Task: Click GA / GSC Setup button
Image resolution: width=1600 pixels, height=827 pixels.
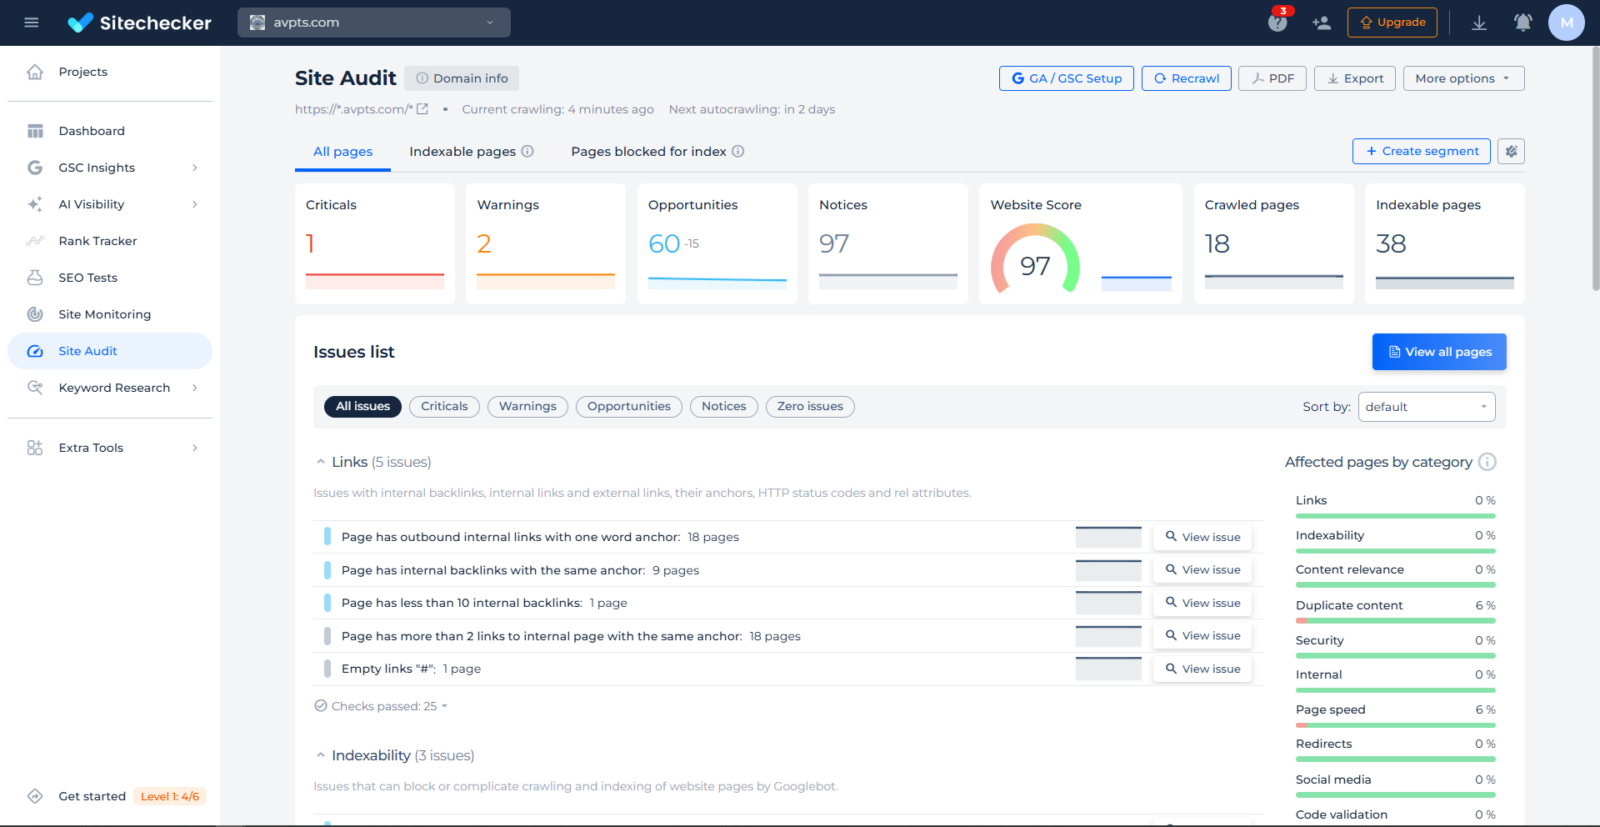Action: coord(1066,78)
